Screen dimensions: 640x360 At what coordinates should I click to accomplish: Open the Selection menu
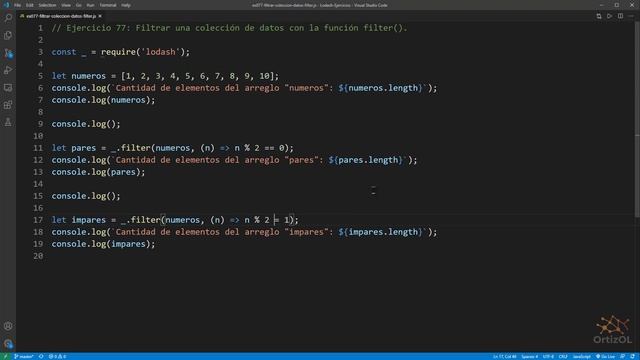coord(47,5)
